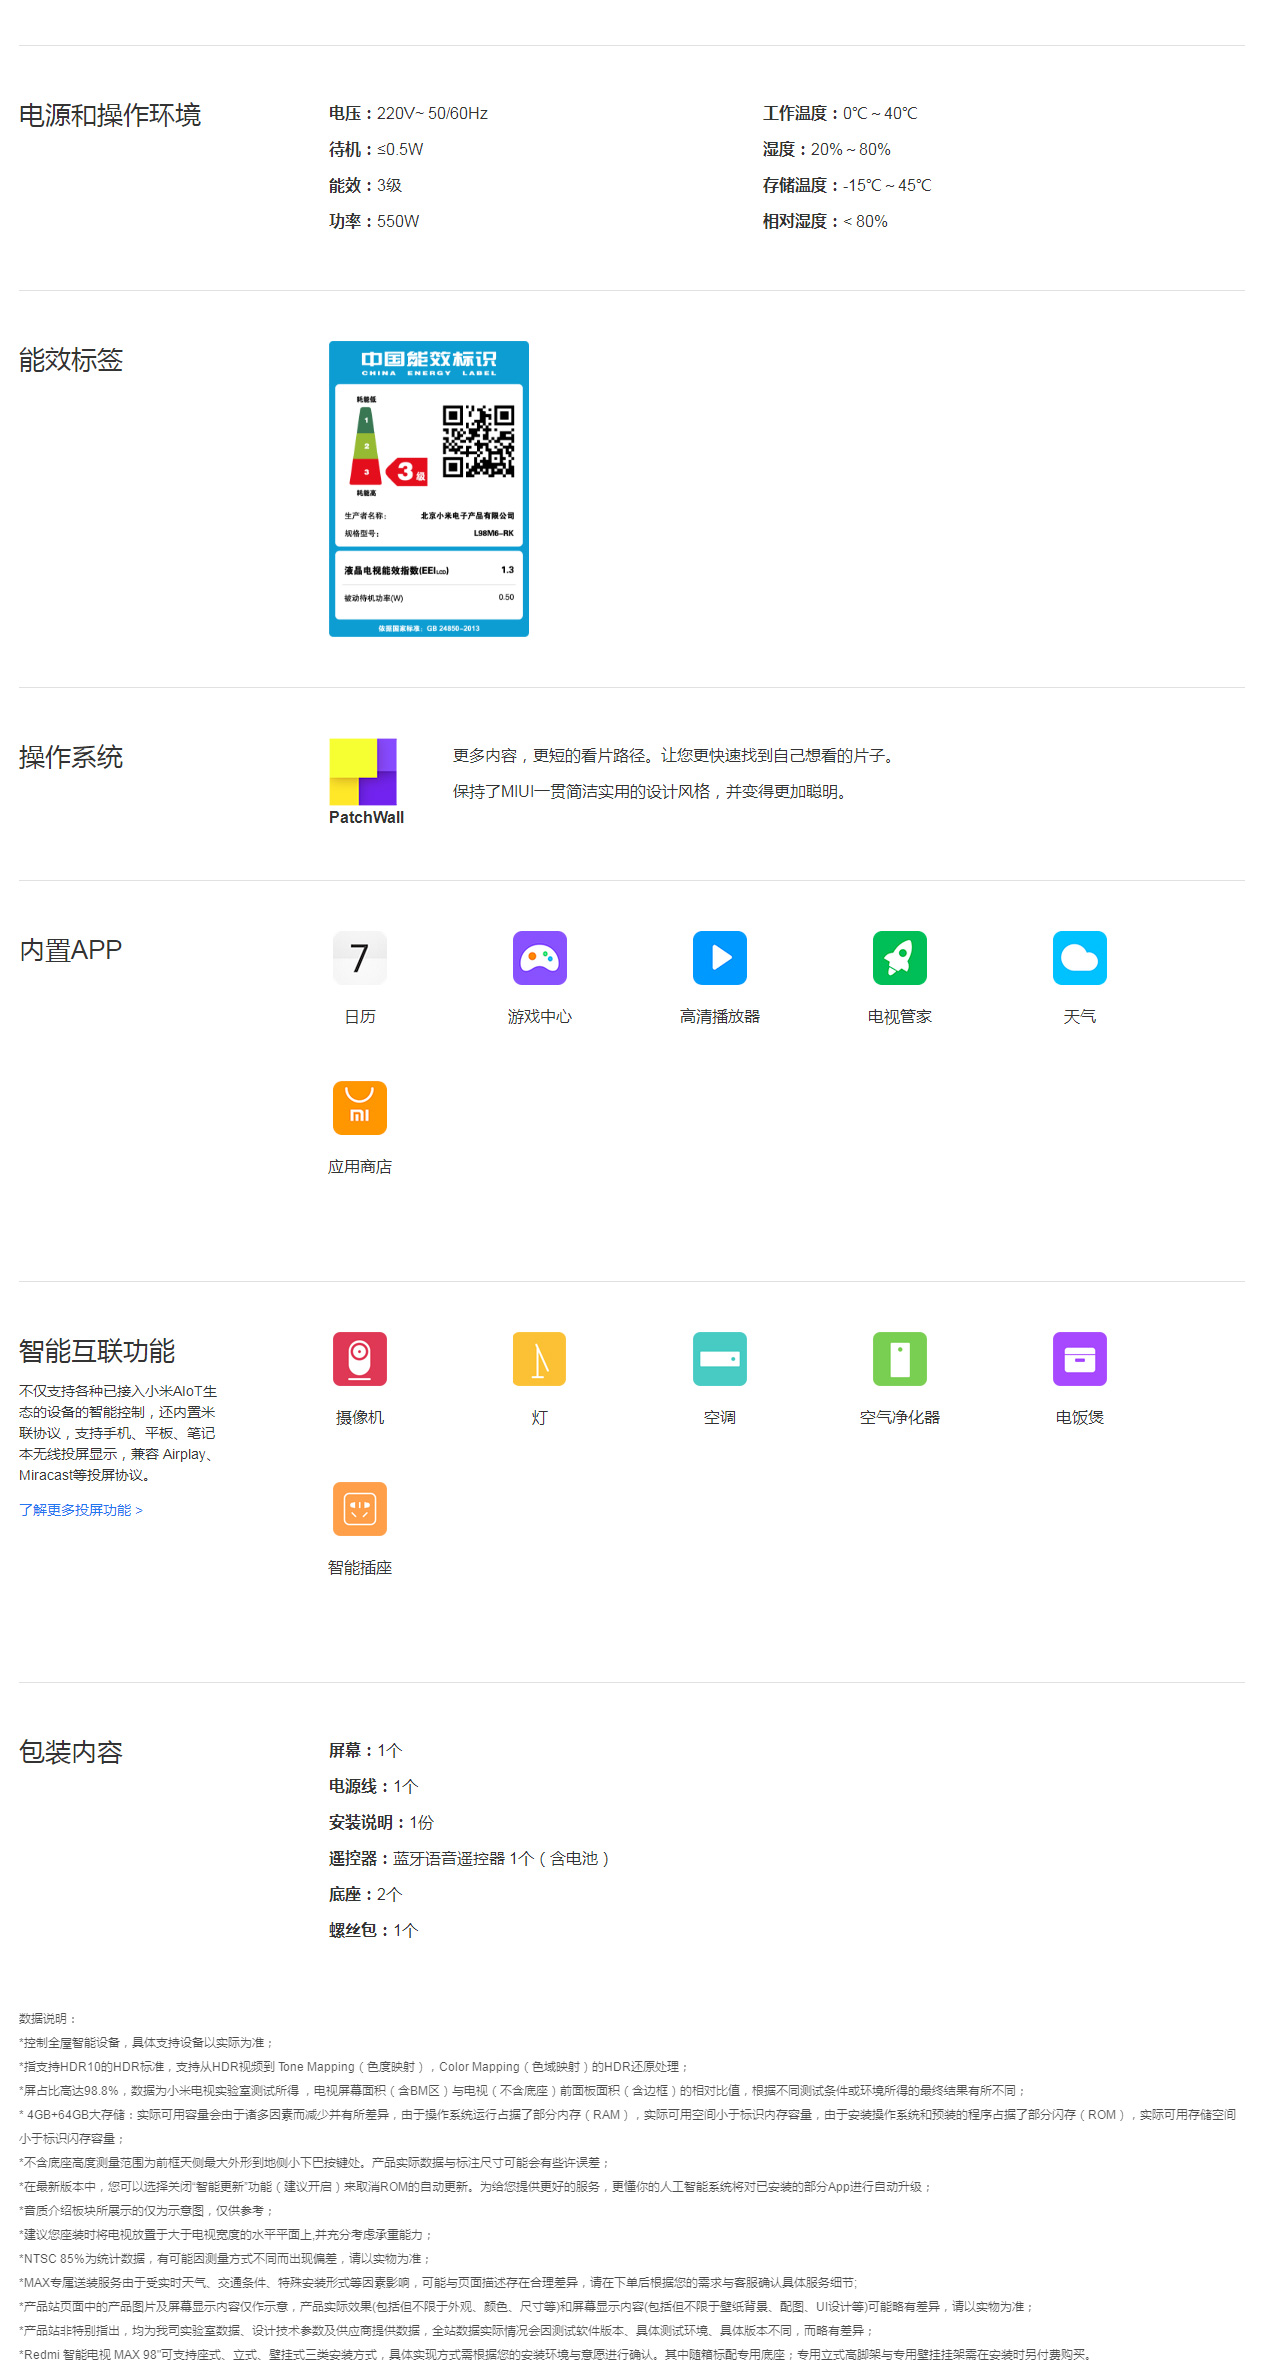Image resolution: width=1263 pixels, height=2370 pixels.
Task: Click the Redmi 智能电视 MAX 98 footnote
Action: [557, 2354]
